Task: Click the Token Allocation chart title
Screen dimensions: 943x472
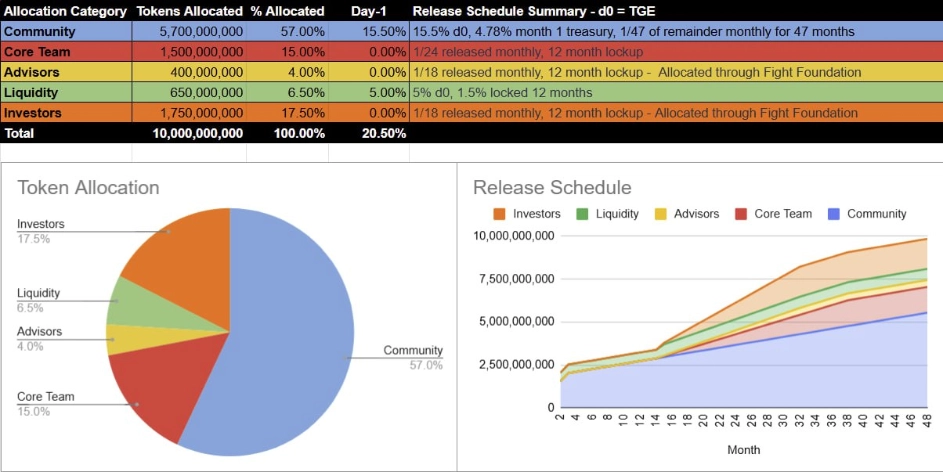Action: [88, 188]
